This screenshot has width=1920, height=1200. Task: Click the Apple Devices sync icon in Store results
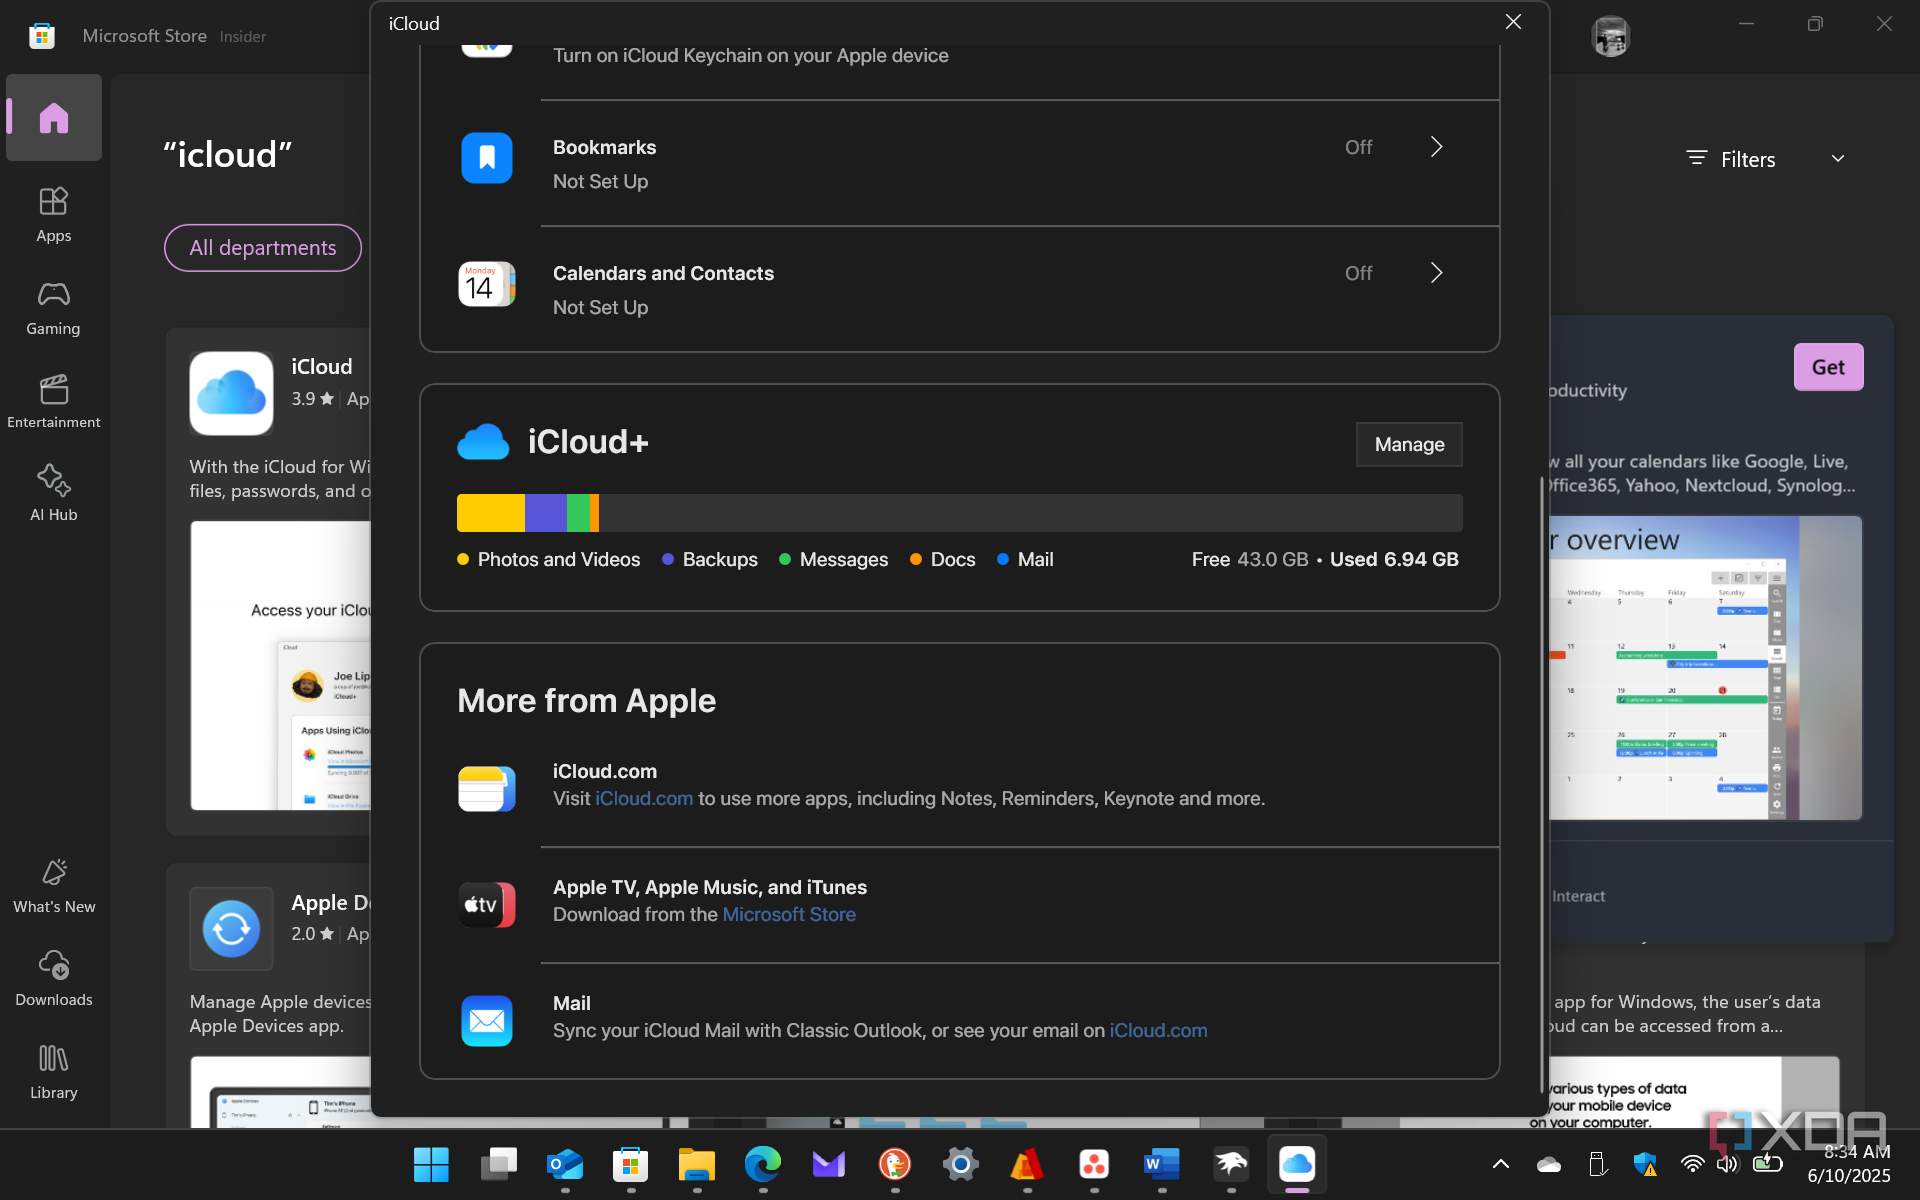click(x=231, y=929)
